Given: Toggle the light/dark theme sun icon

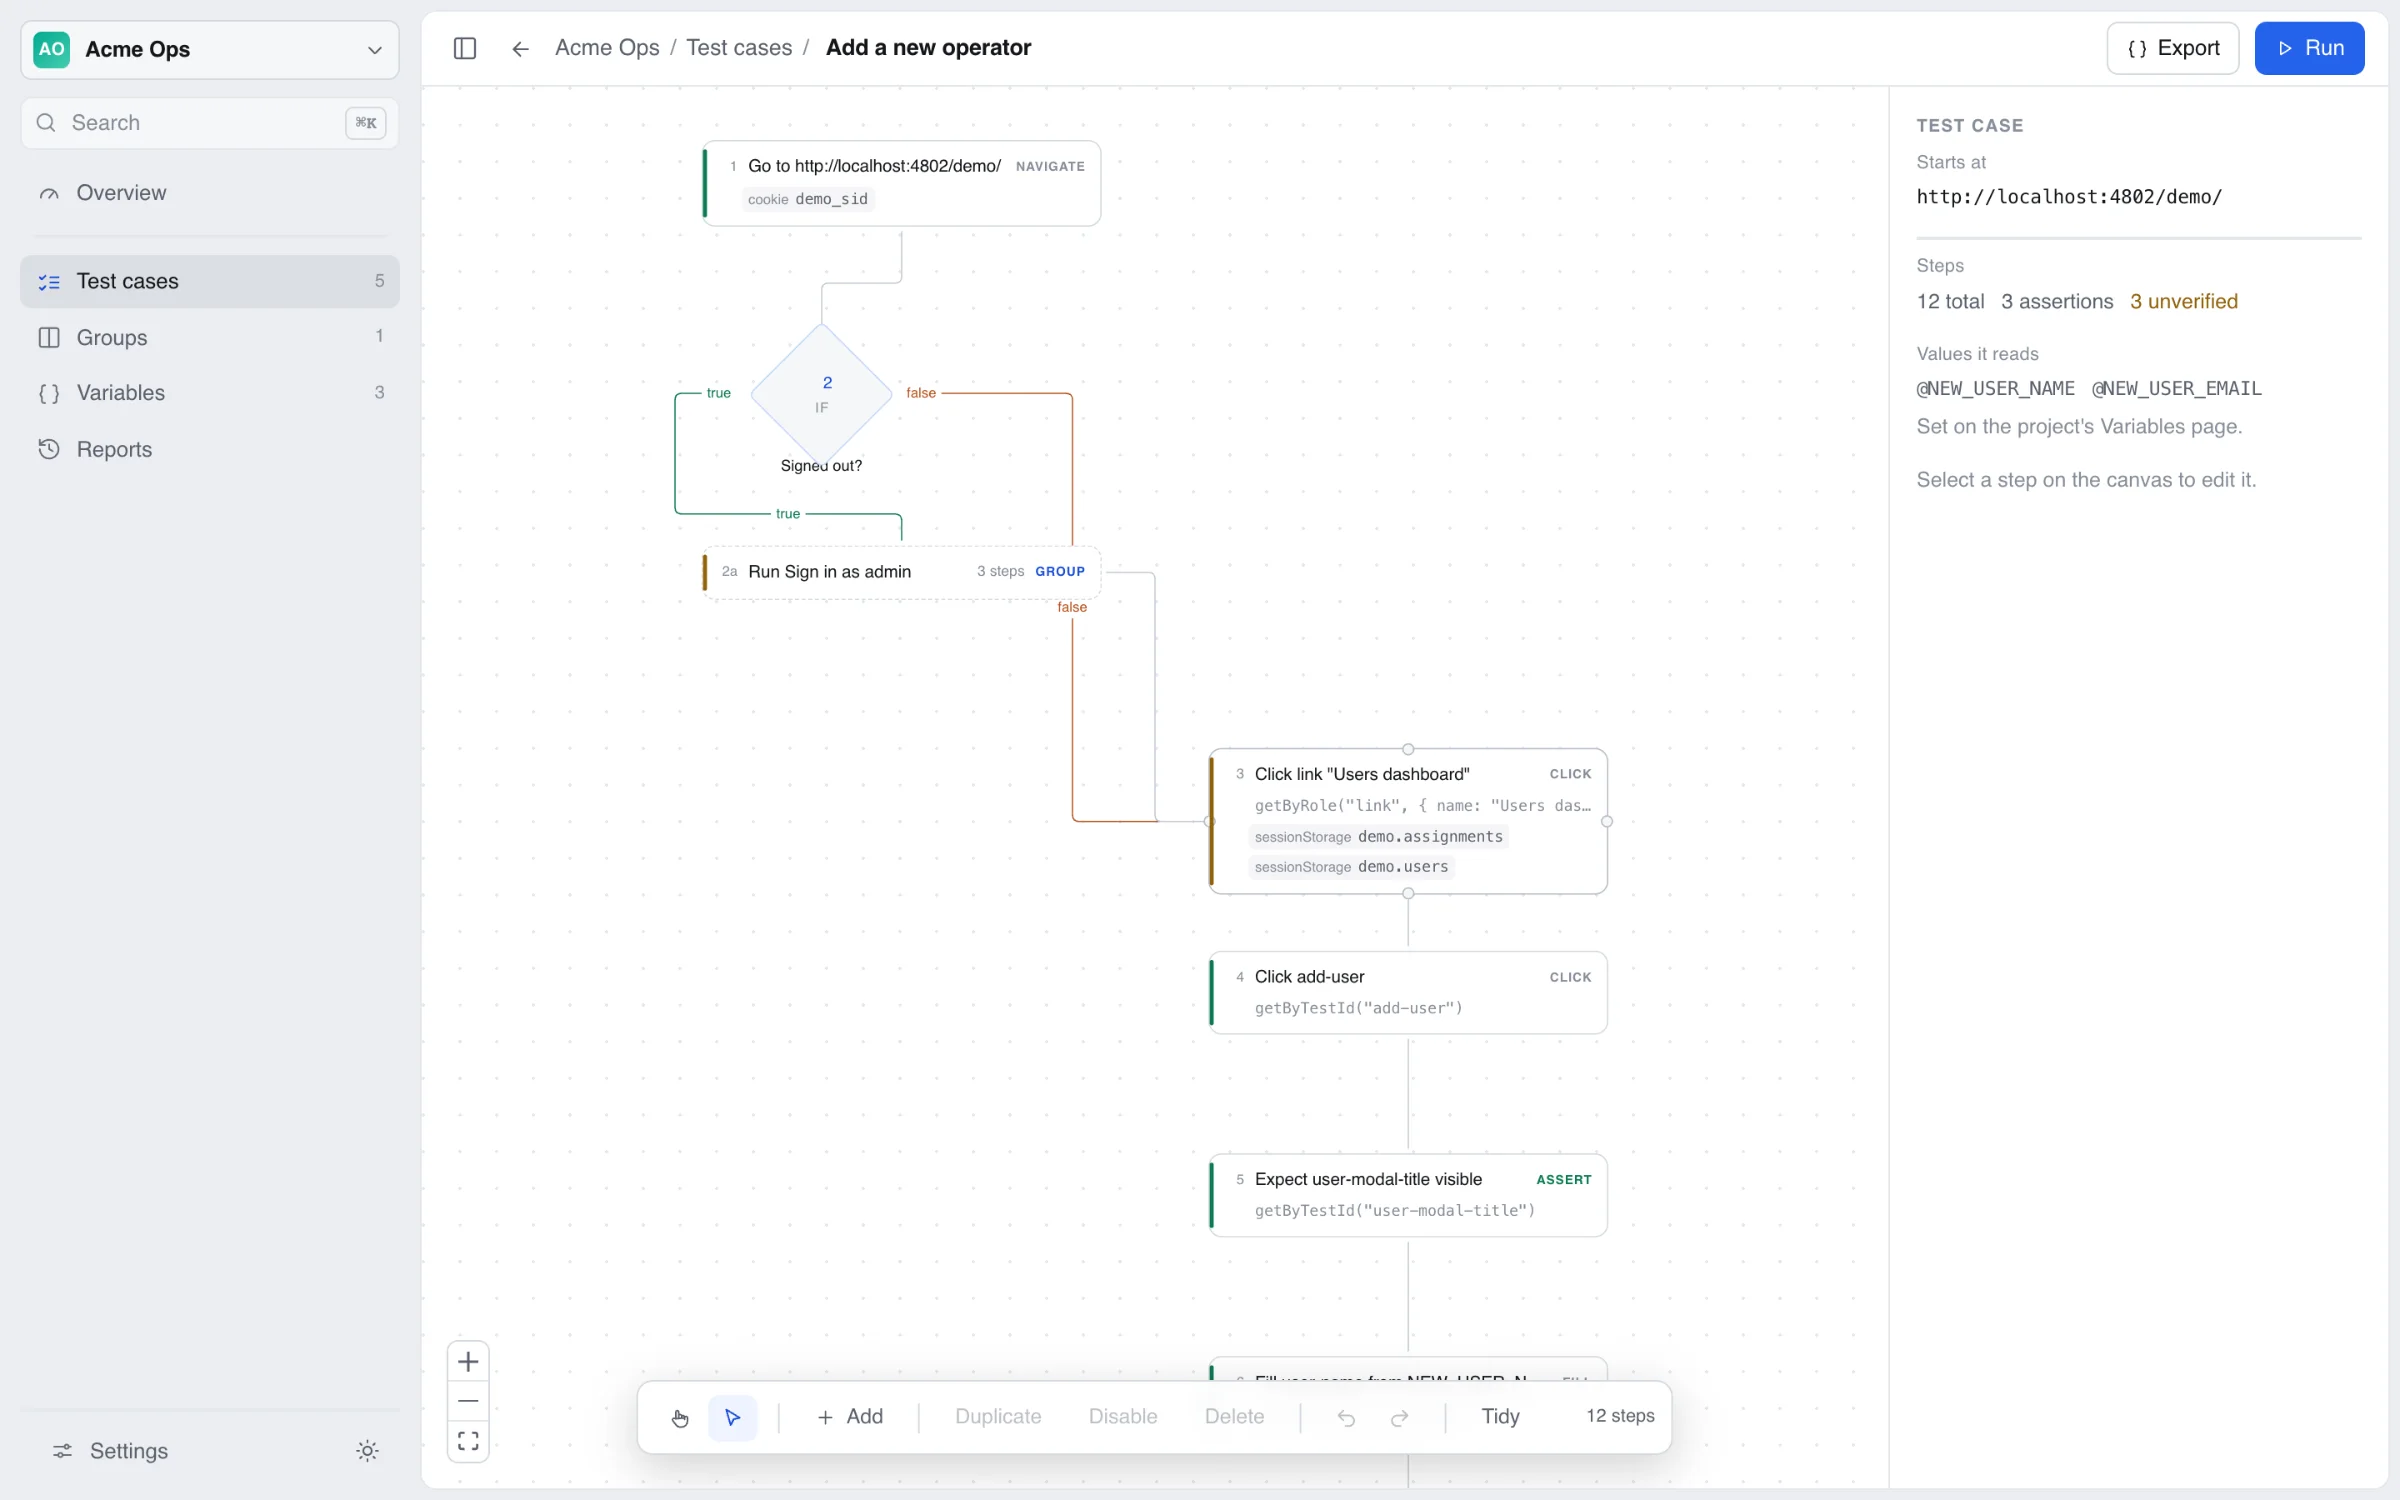Looking at the screenshot, I should click(x=367, y=1450).
